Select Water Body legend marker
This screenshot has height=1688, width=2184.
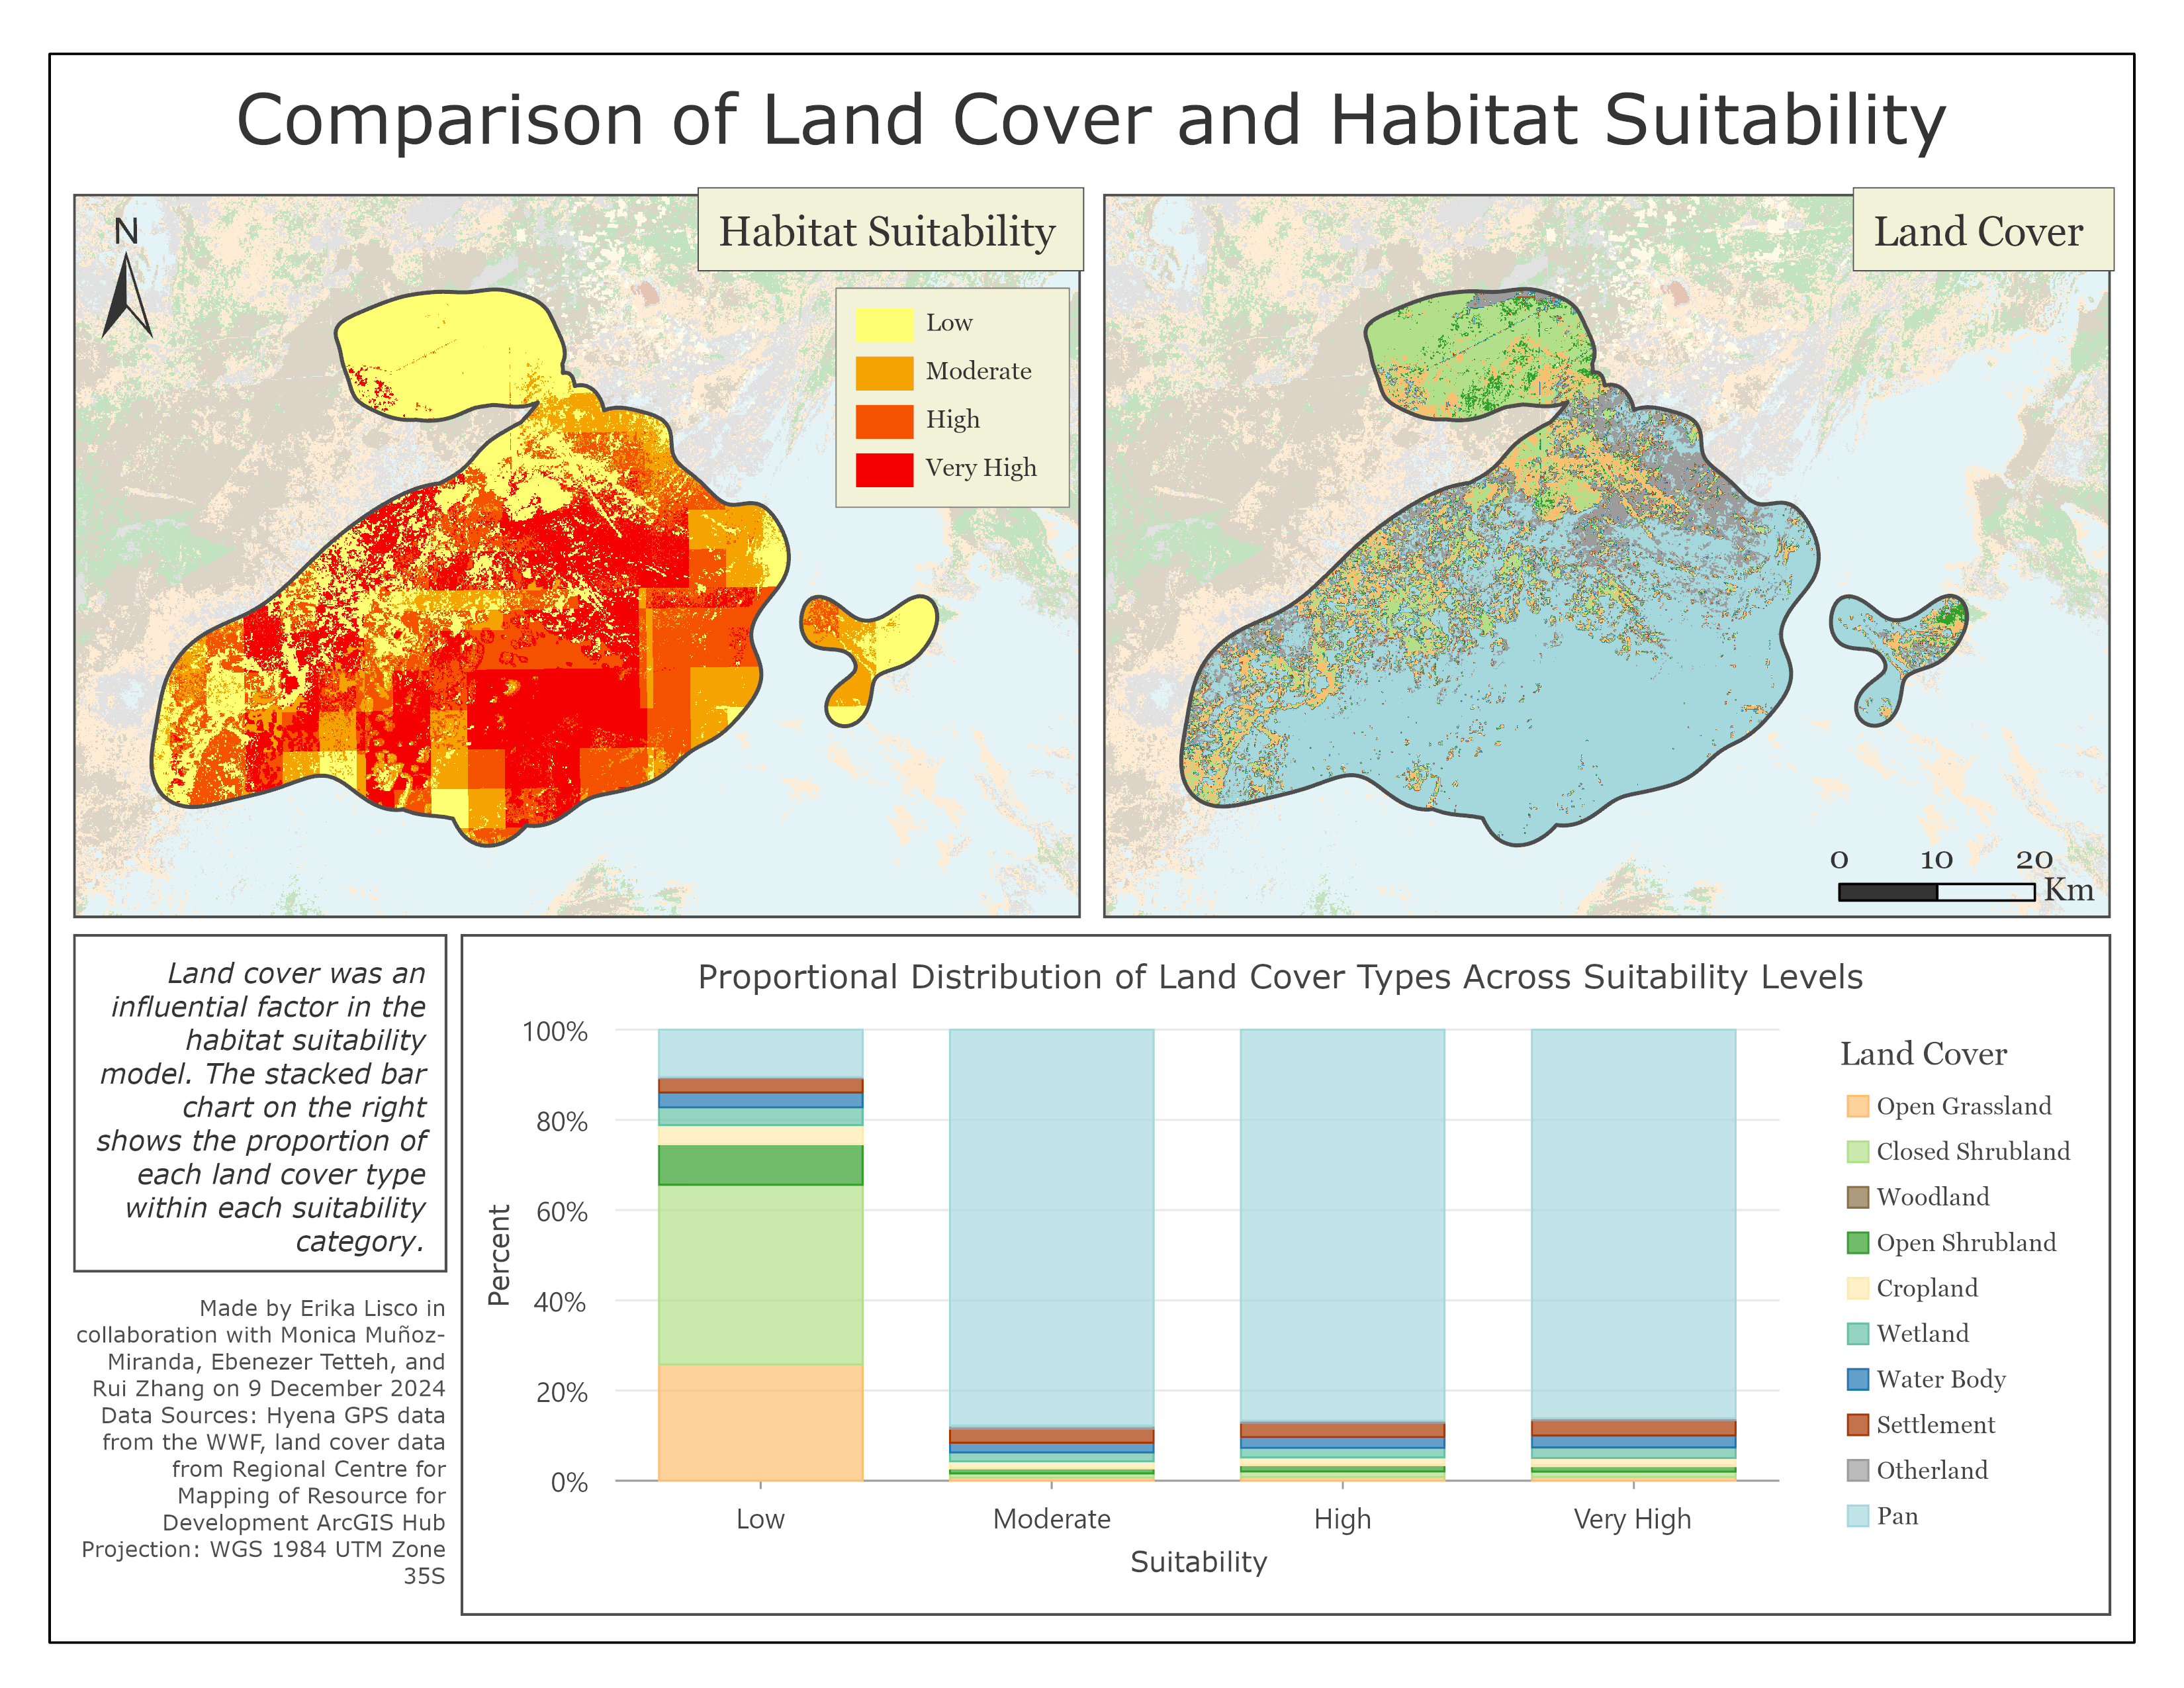1857,1379
